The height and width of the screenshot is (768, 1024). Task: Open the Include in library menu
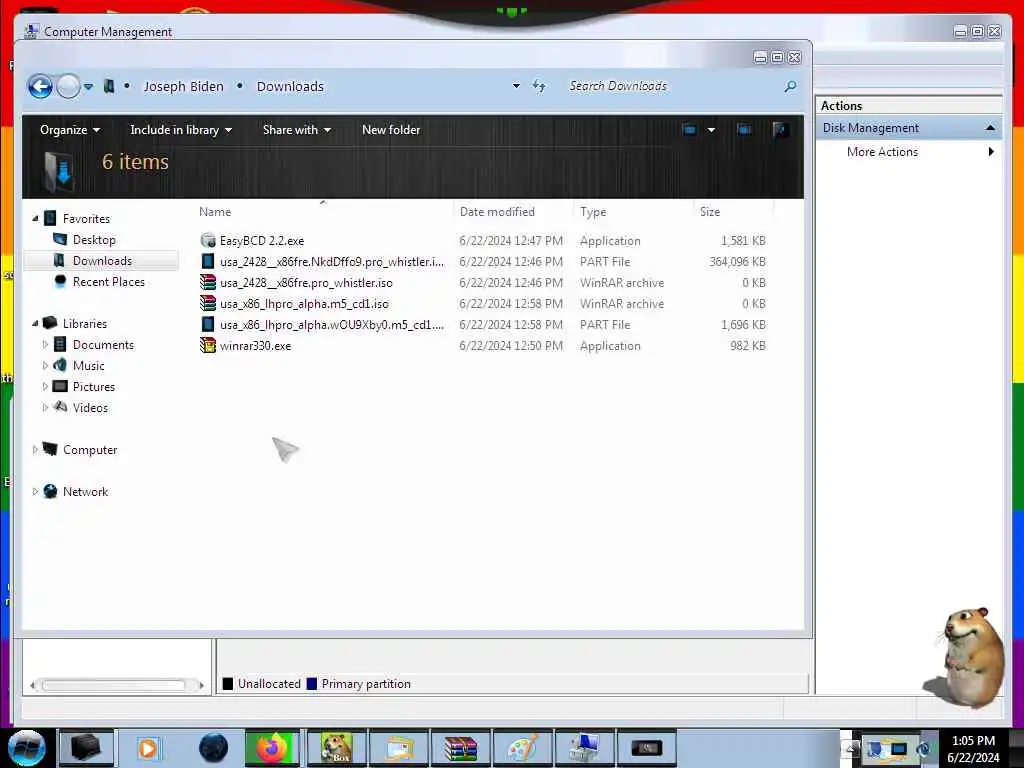[x=181, y=130]
